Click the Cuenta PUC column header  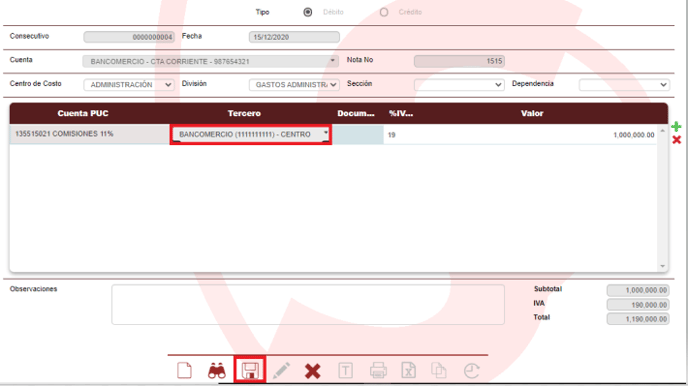(83, 113)
